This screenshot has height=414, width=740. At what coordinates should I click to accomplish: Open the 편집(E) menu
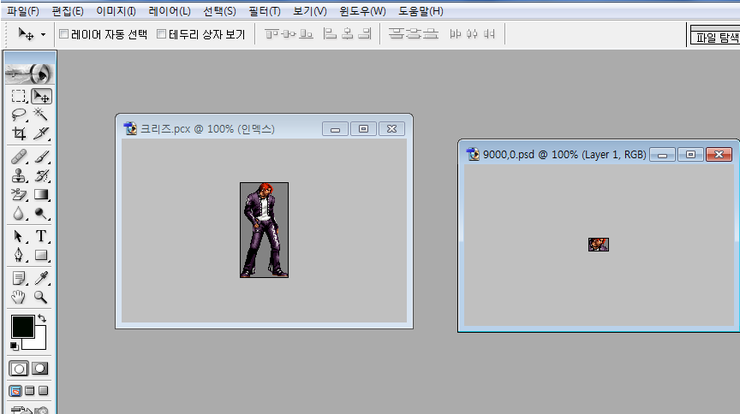click(x=67, y=11)
